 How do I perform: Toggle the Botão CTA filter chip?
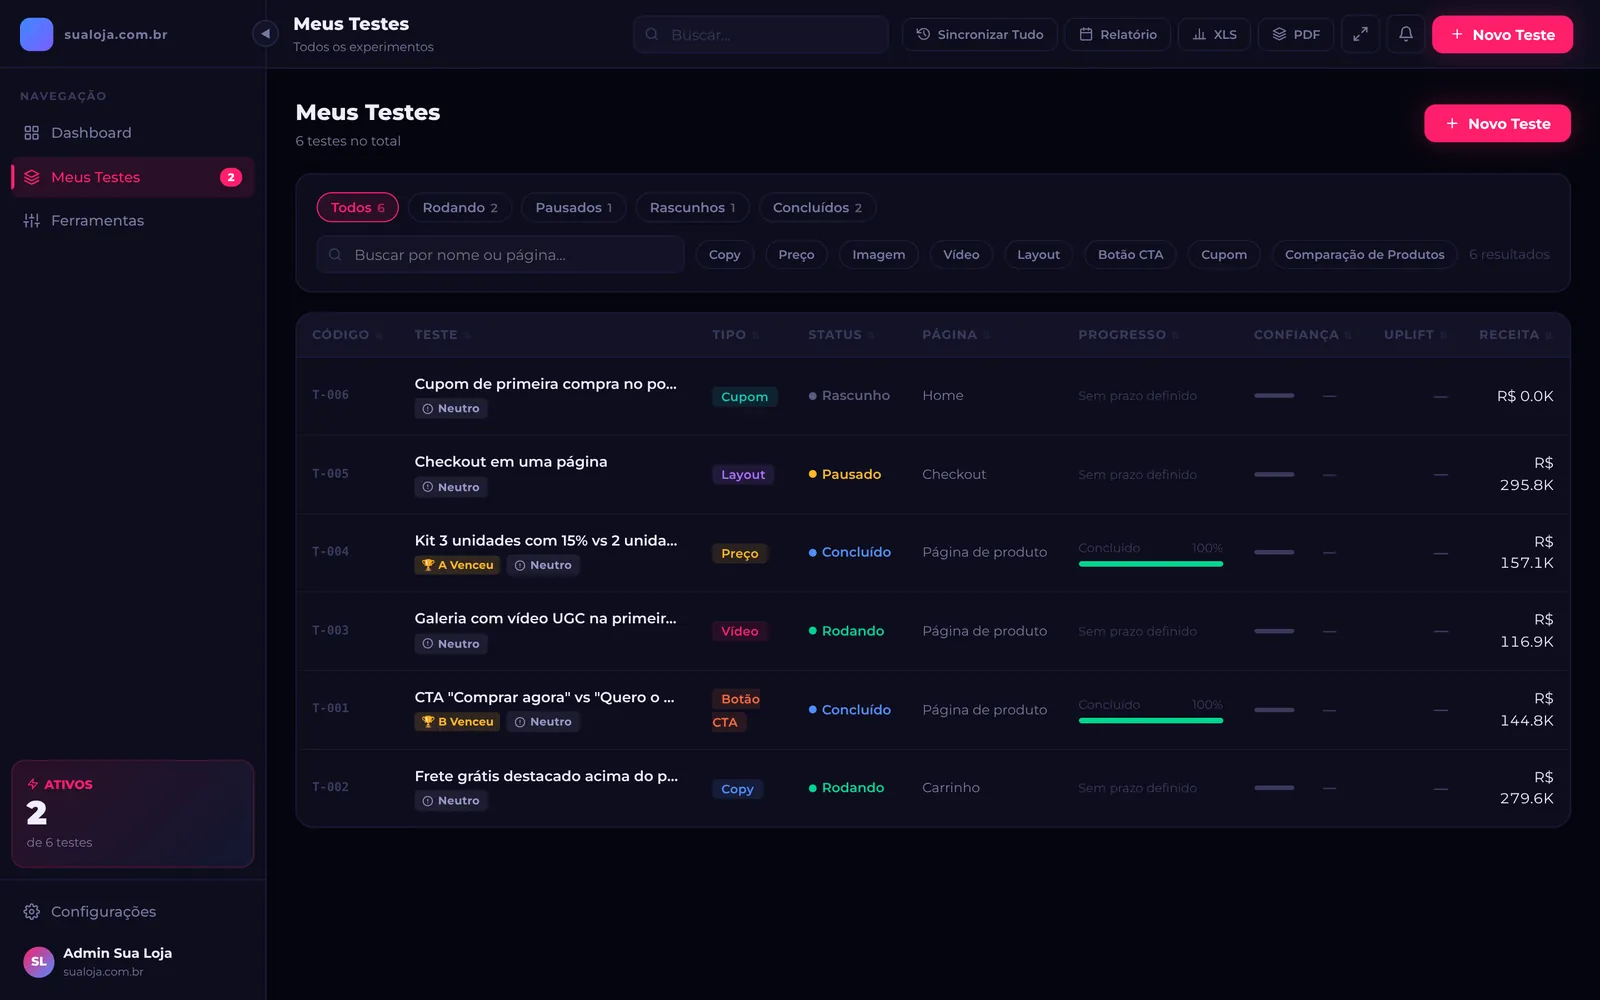(1130, 255)
